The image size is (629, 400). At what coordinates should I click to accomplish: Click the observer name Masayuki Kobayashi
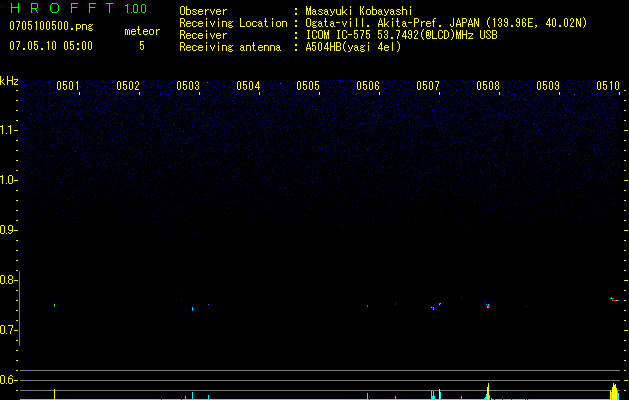coord(359,11)
